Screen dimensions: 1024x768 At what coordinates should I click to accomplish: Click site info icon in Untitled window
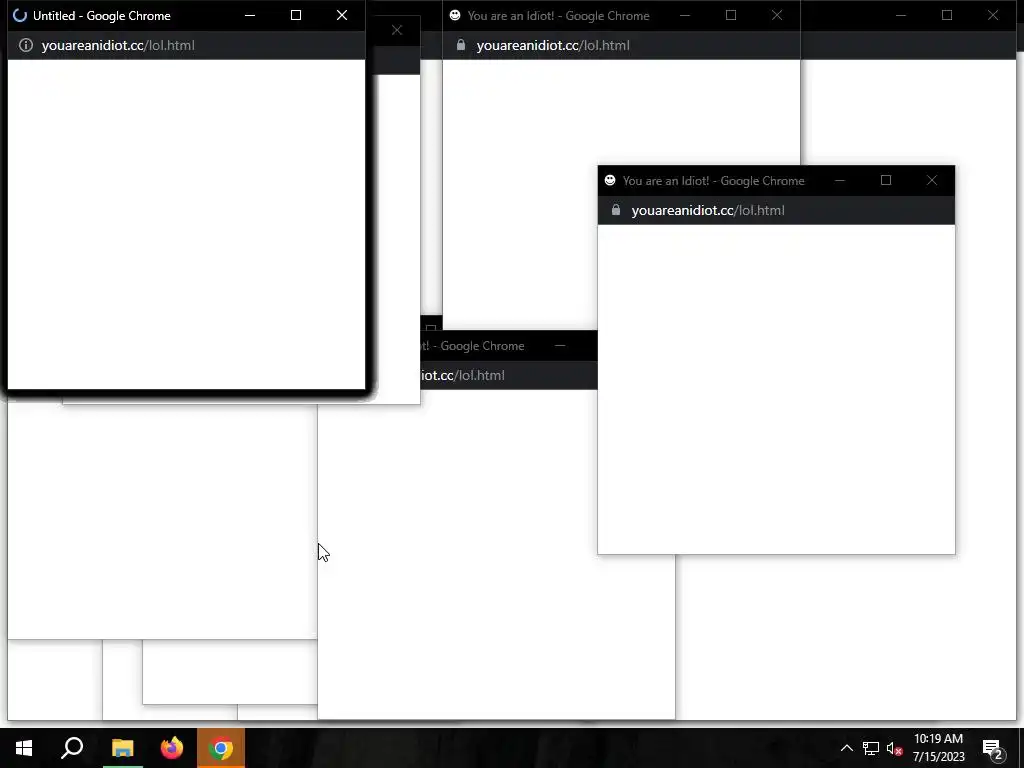click(25, 45)
